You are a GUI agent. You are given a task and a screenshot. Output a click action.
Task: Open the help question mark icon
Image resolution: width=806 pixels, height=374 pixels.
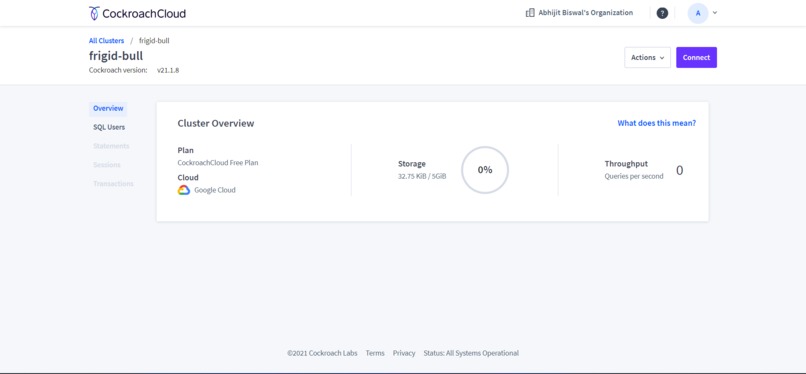point(662,13)
